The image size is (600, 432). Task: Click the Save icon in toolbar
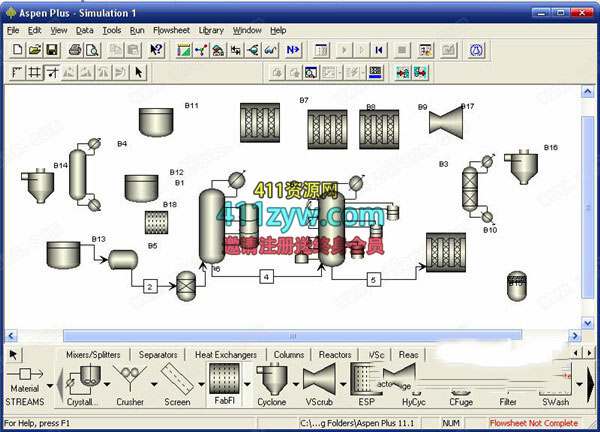[x=51, y=50]
